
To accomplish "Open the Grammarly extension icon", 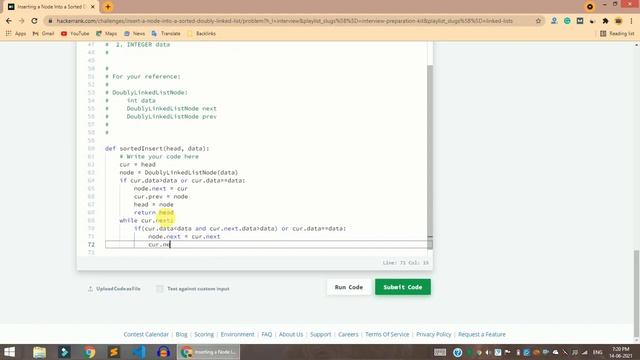I will pyautogui.click(x=567, y=21).
